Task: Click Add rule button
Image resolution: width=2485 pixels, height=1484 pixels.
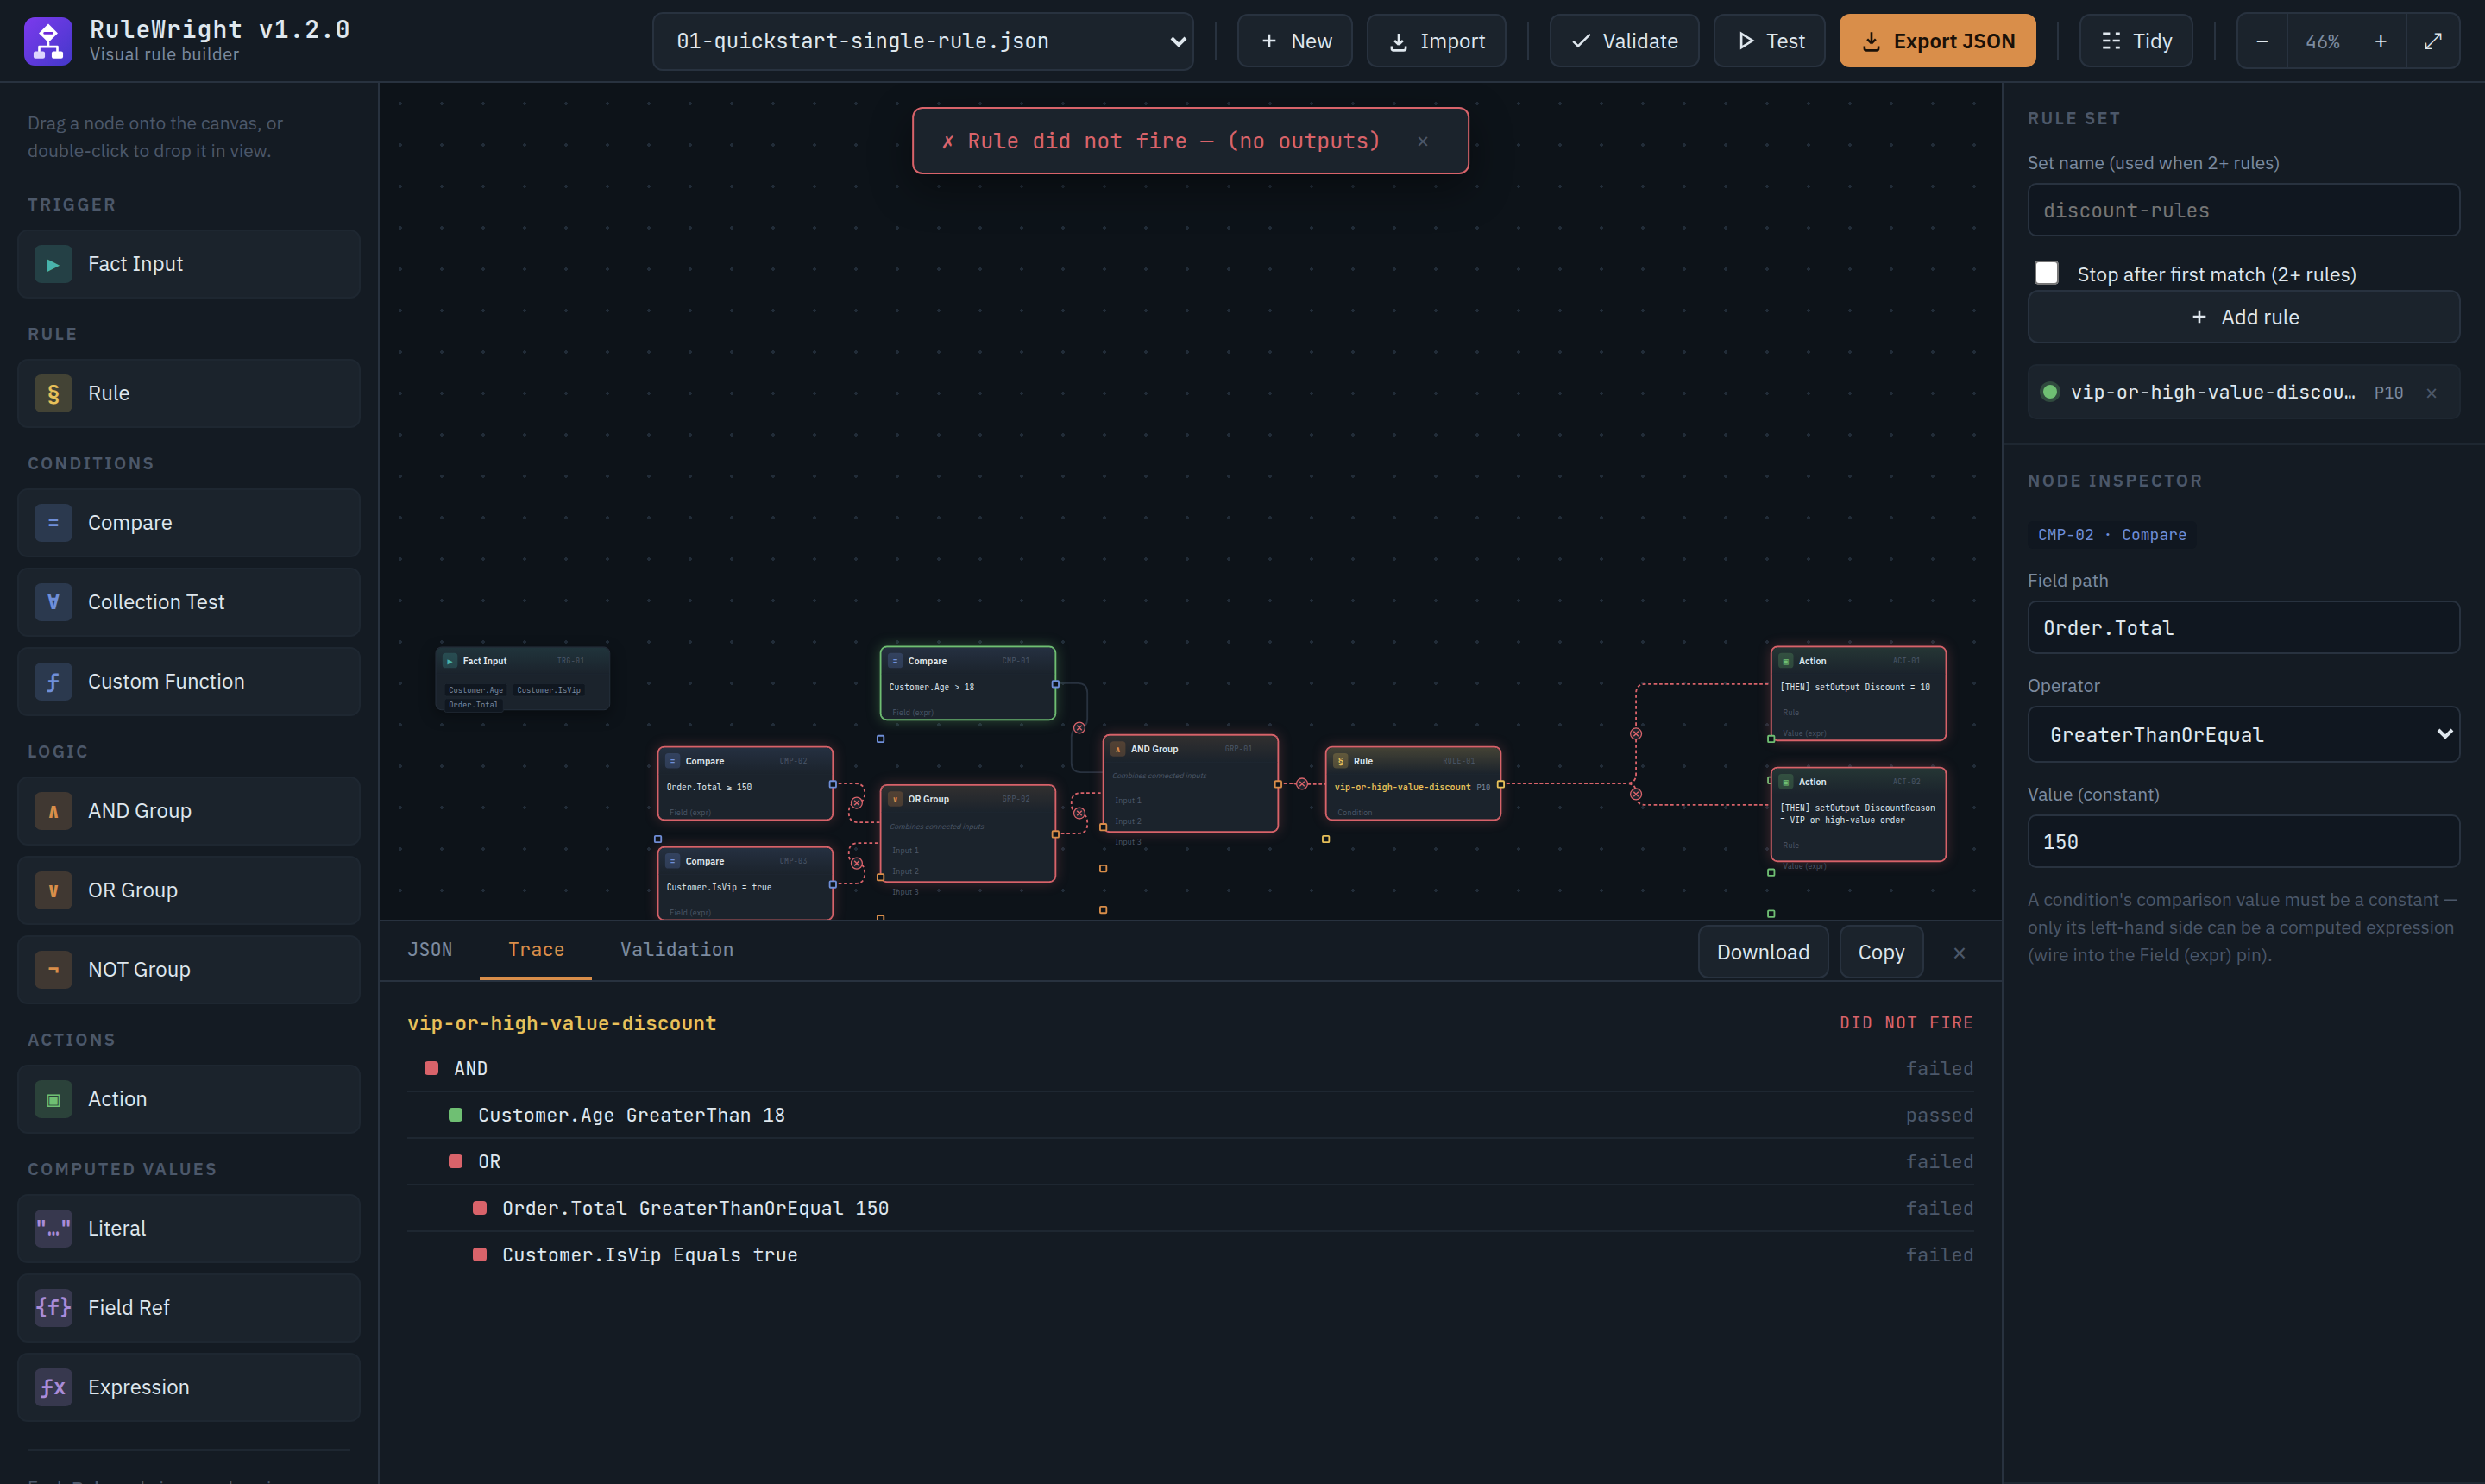Action: (x=2243, y=317)
